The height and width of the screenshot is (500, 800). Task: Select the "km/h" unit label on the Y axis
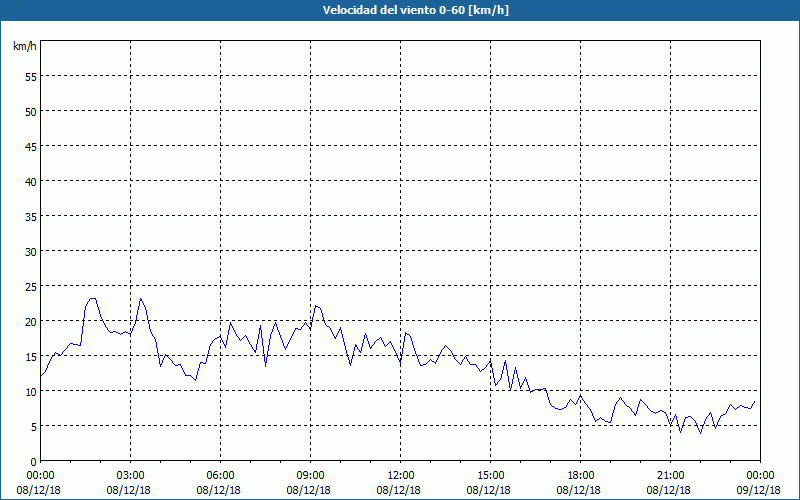tap(25, 46)
